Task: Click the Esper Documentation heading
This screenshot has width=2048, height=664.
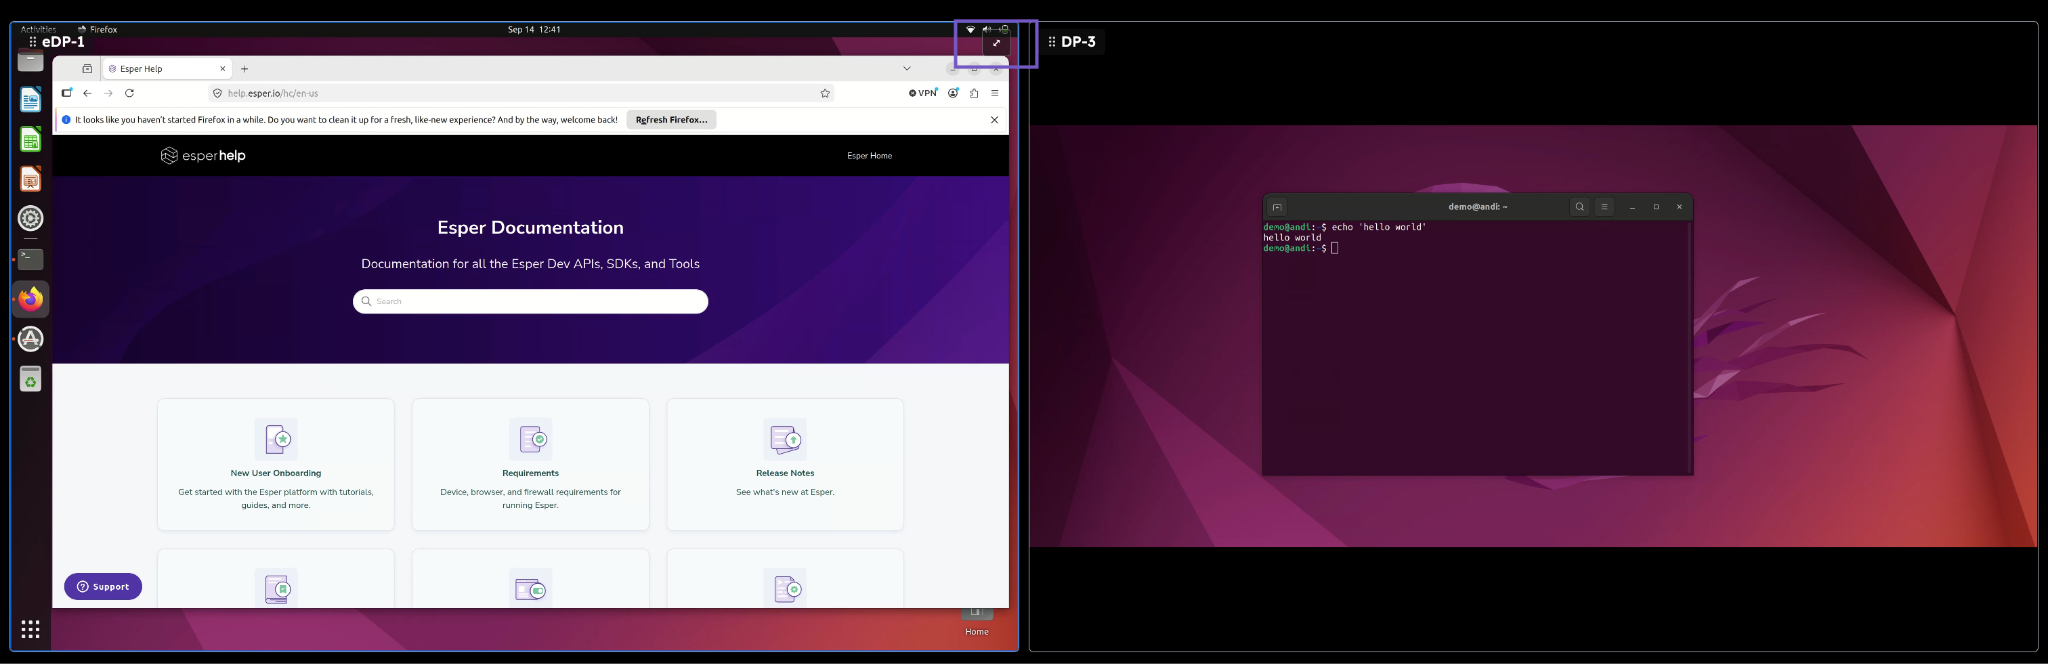Action: point(531,228)
